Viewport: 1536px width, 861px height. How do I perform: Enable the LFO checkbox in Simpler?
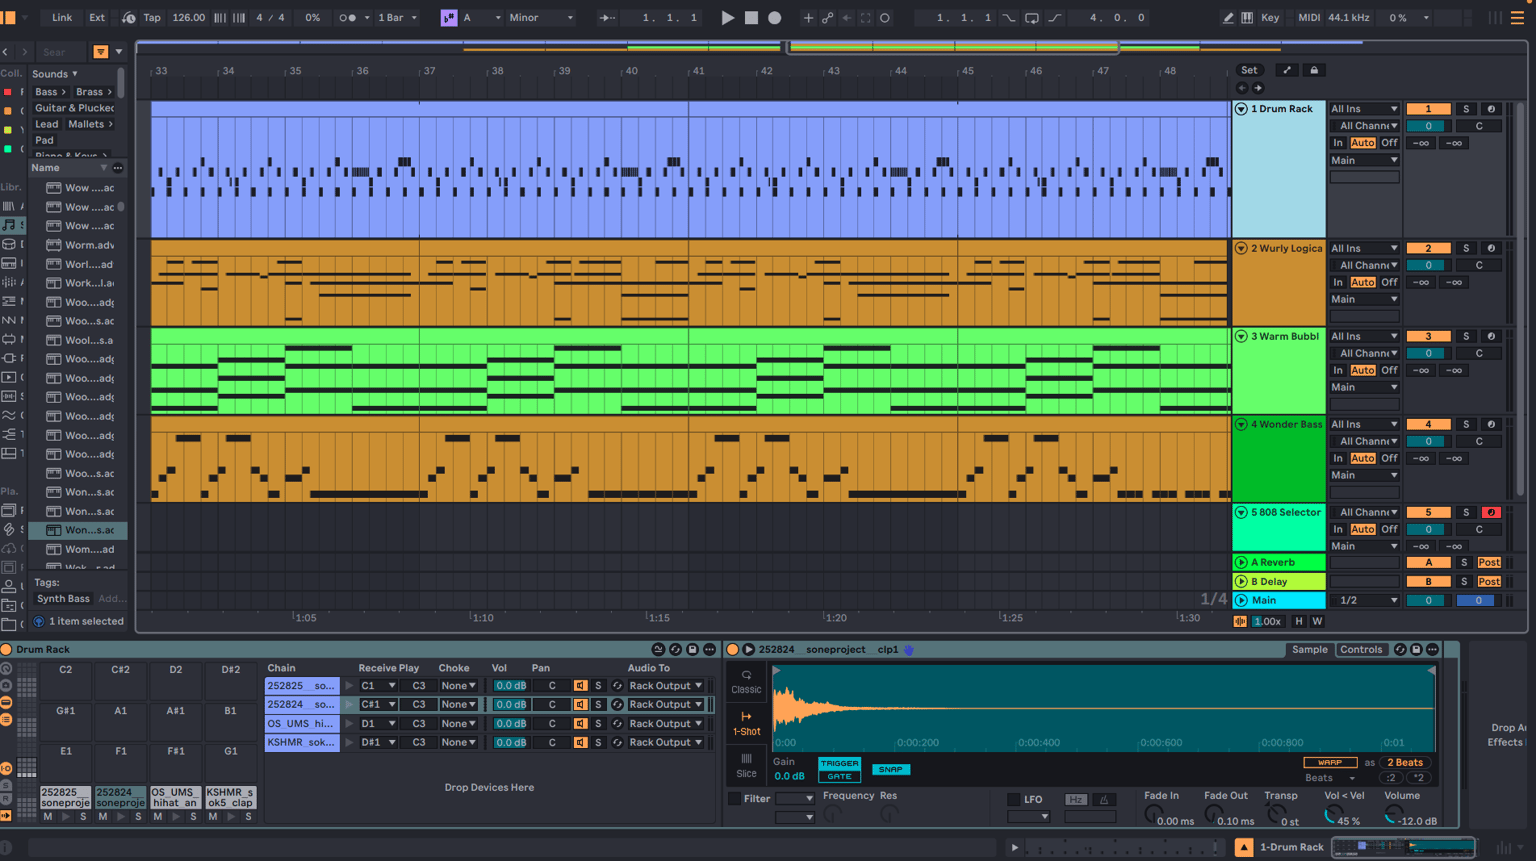coord(1013,800)
